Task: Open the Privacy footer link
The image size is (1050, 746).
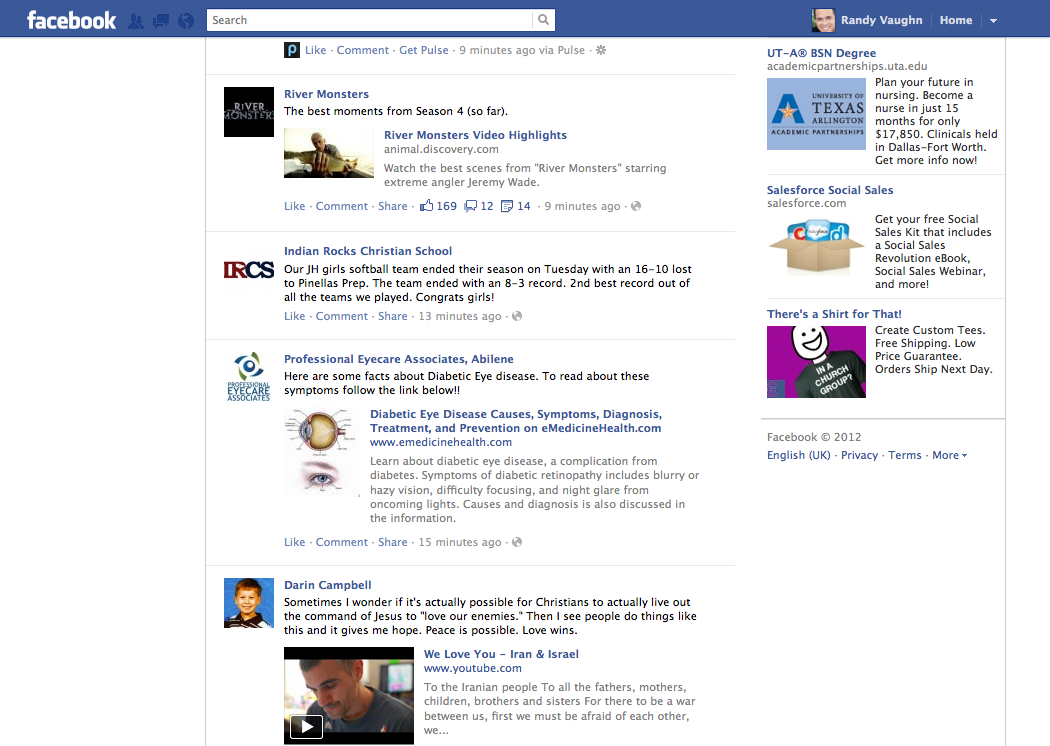Action: pyautogui.click(x=859, y=455)
